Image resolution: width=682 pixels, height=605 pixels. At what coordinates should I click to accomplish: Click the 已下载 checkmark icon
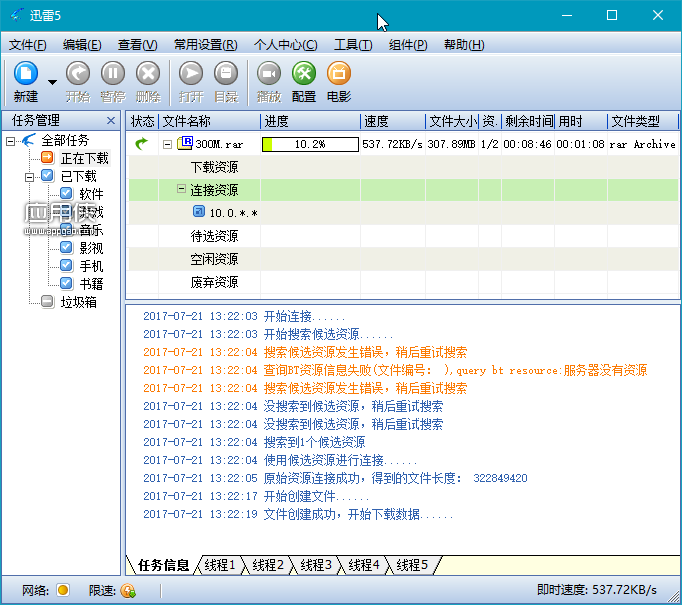click(47, 175)
